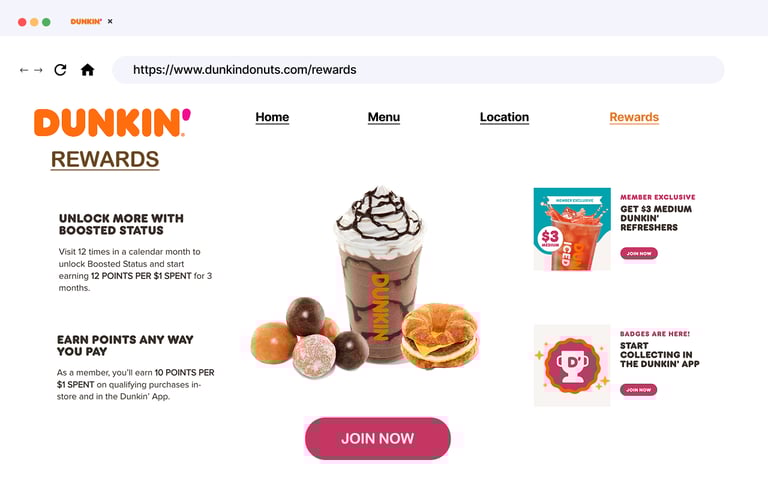Click the orange Dunkin' logo

(x=112, y=122)
